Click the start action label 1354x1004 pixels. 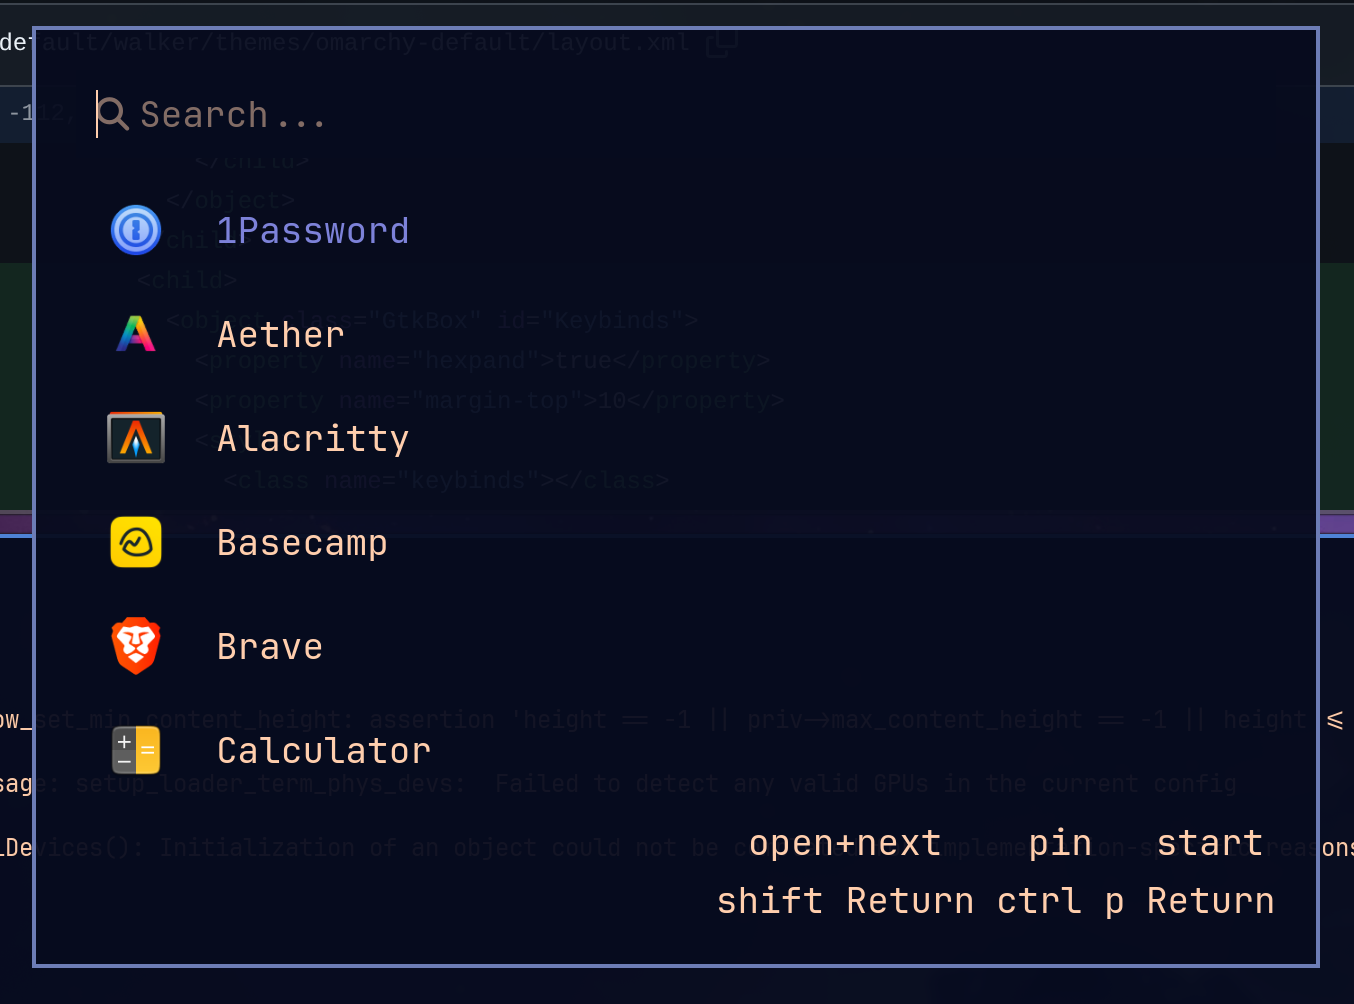click(1210, 843)
